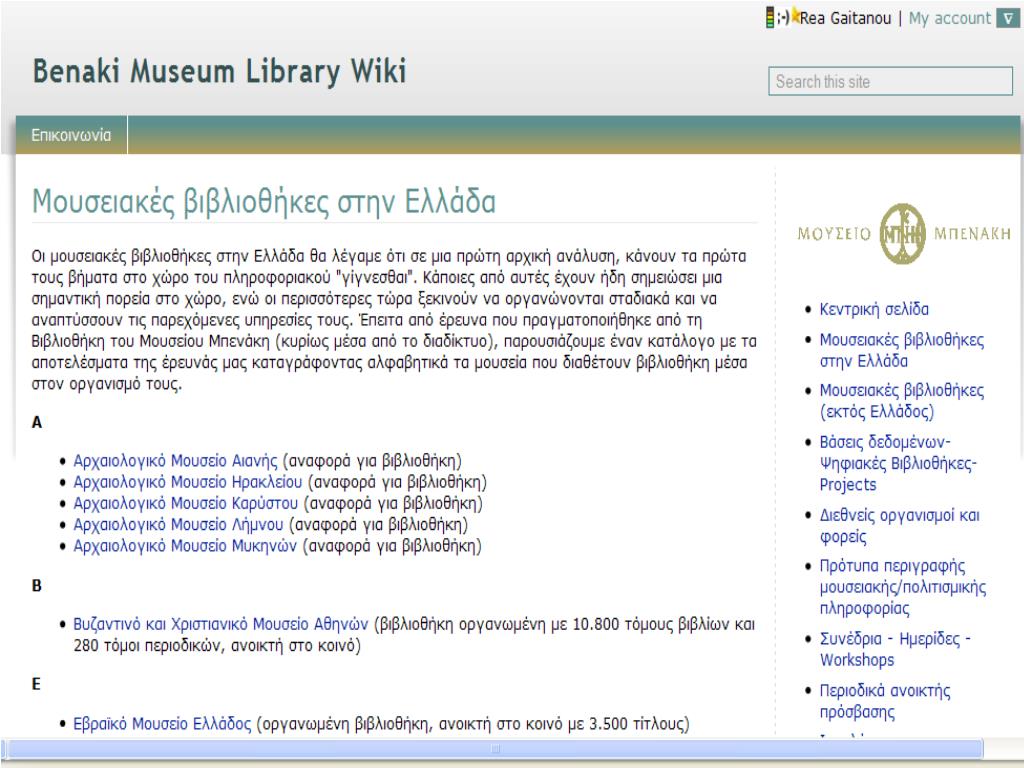Open Διεθνείς οργανισμοί και φορείς link
Screen dimensions: 1024x768
[x=899, y=526]
